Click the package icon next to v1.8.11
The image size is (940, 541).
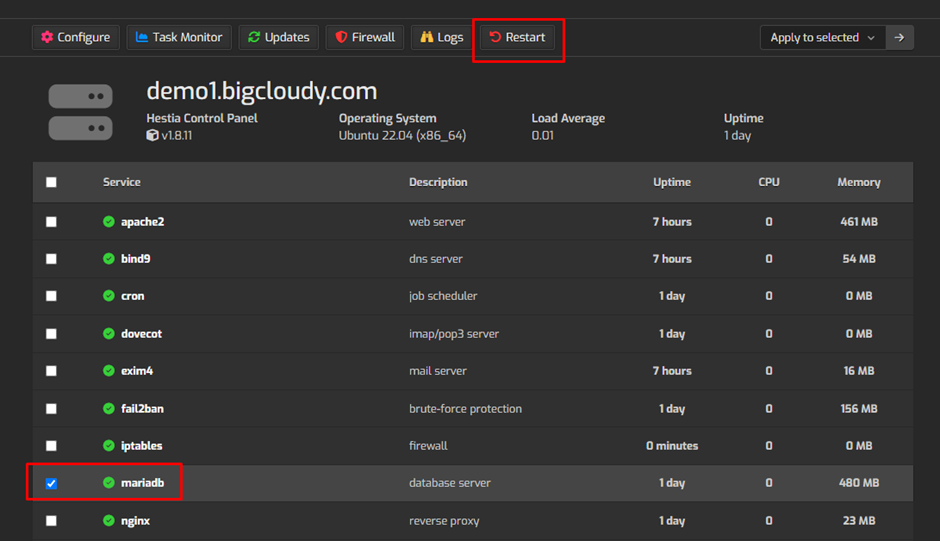click(152, 136)
